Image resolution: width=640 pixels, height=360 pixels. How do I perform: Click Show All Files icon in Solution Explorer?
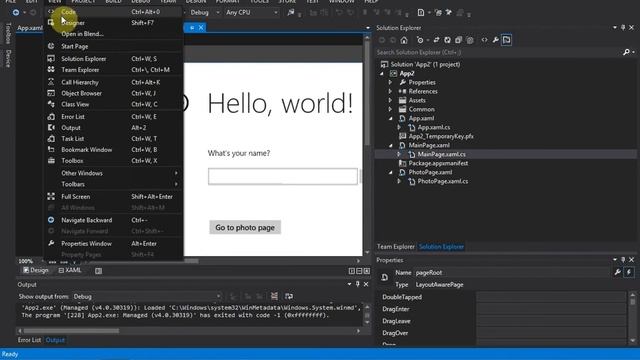(470, 40)
